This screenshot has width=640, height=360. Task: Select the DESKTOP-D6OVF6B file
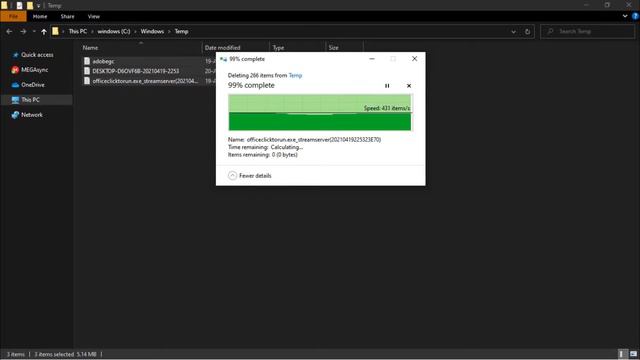[136, 71]
